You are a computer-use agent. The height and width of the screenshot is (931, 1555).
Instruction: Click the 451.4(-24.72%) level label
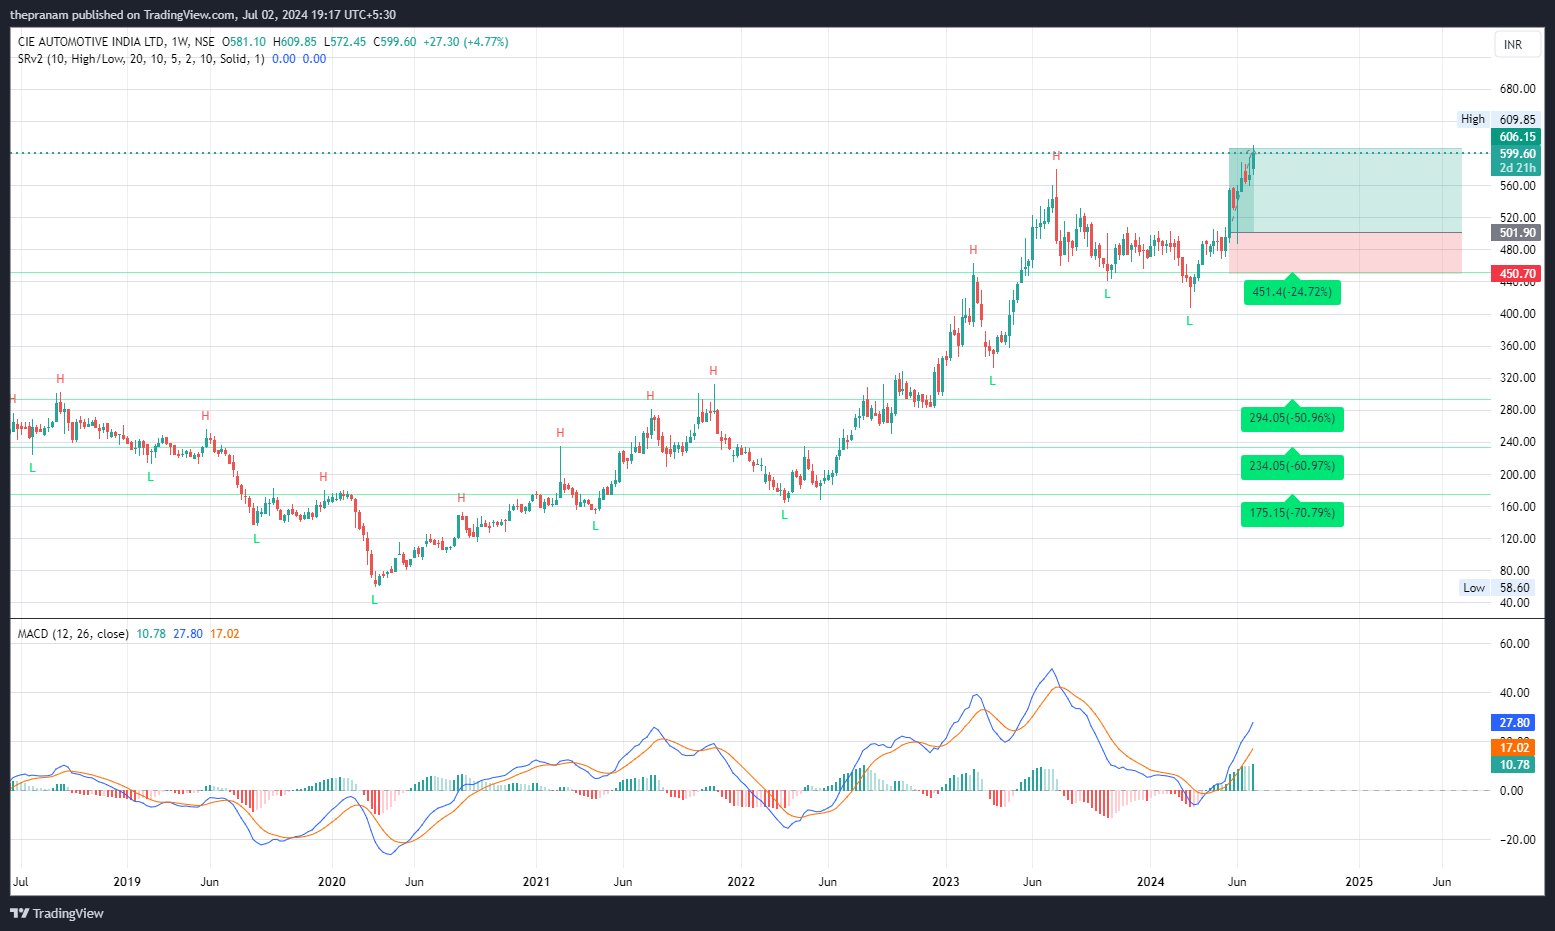pos(1292,292)
